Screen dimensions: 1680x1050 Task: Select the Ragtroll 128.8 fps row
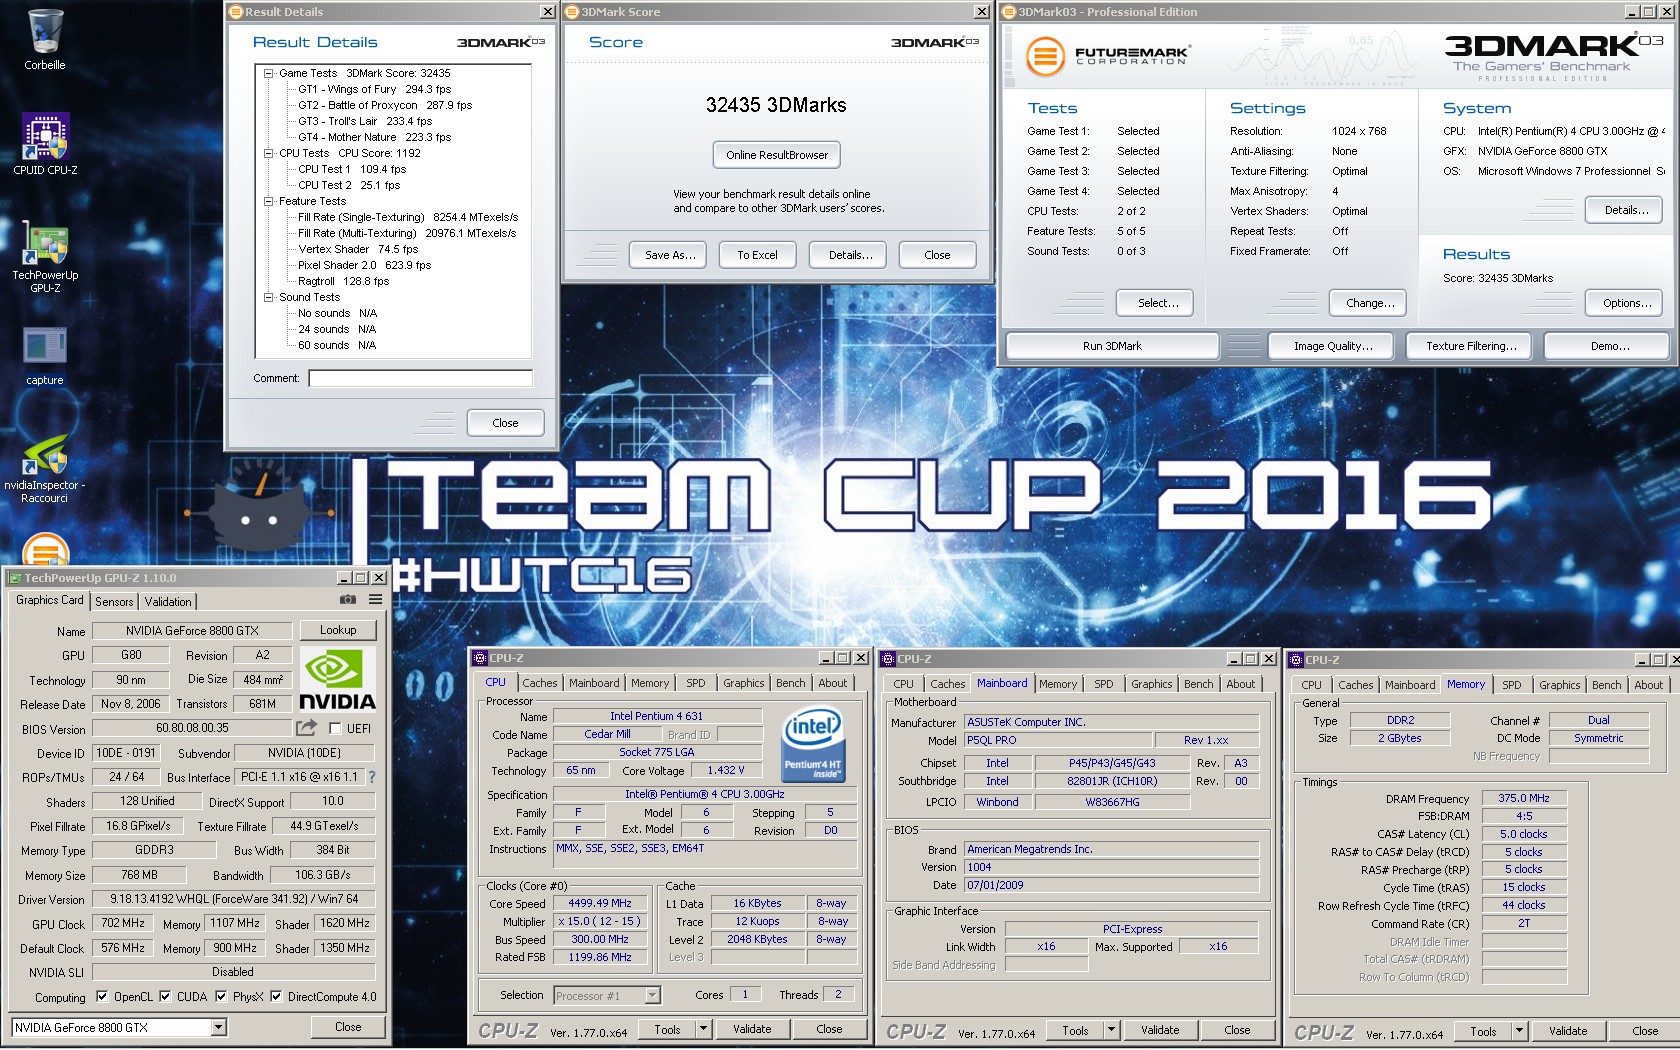(344, 281)
